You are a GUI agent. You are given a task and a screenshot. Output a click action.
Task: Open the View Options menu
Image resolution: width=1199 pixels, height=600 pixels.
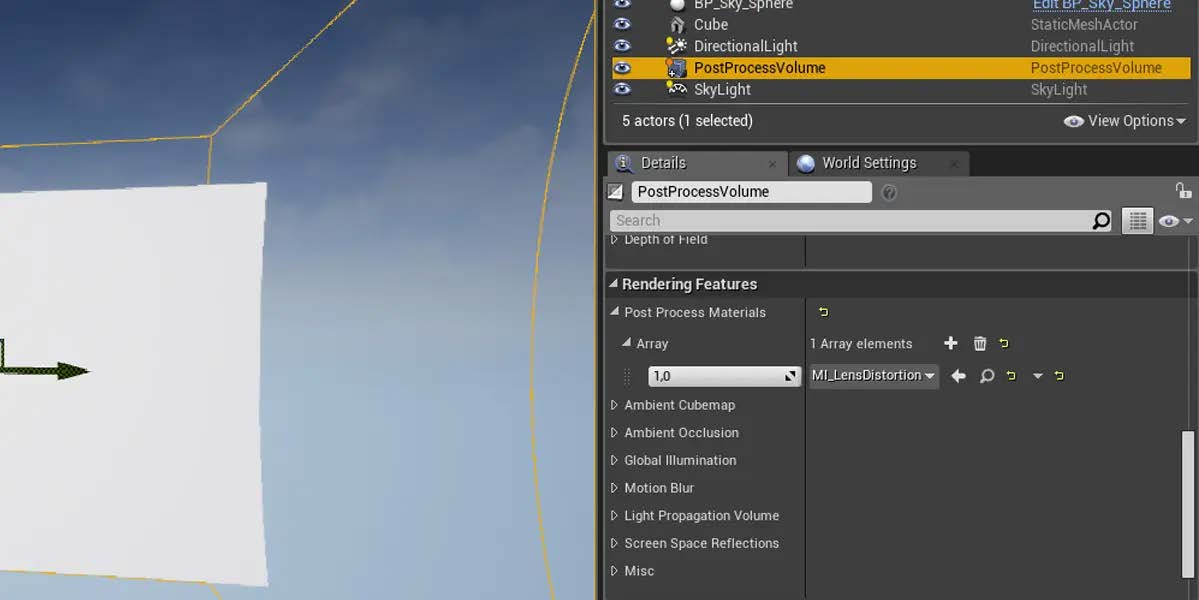[x=1125, y=121]
